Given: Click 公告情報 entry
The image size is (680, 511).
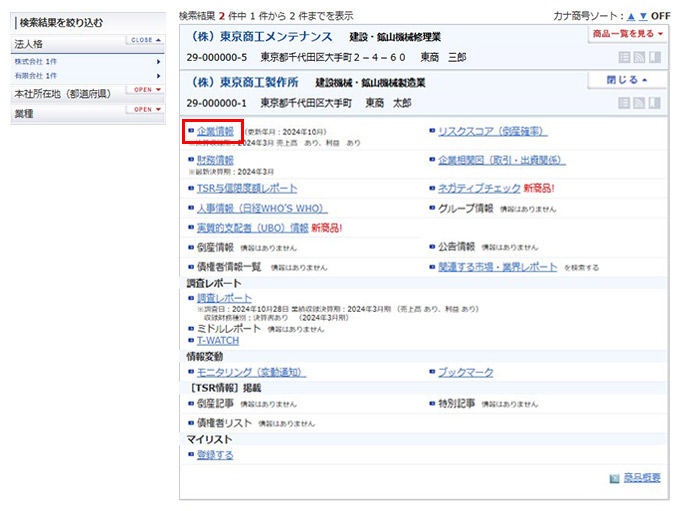Looking at the screenshot, I should [x=456, y=247].
